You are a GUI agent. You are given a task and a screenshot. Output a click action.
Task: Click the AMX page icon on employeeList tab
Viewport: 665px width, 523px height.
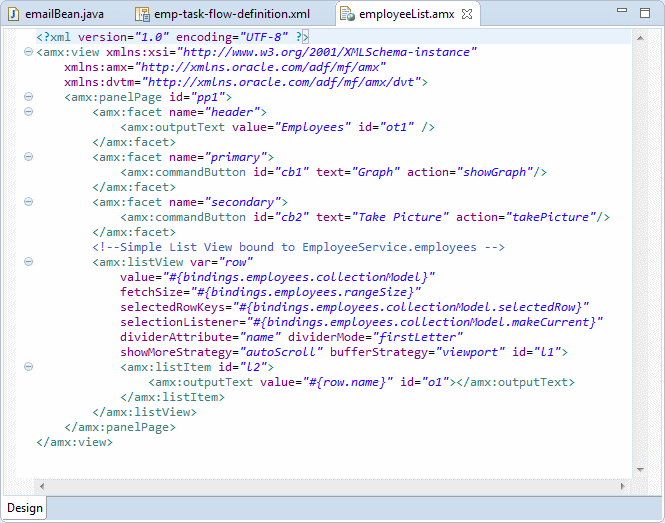click(x=348, y=14)
